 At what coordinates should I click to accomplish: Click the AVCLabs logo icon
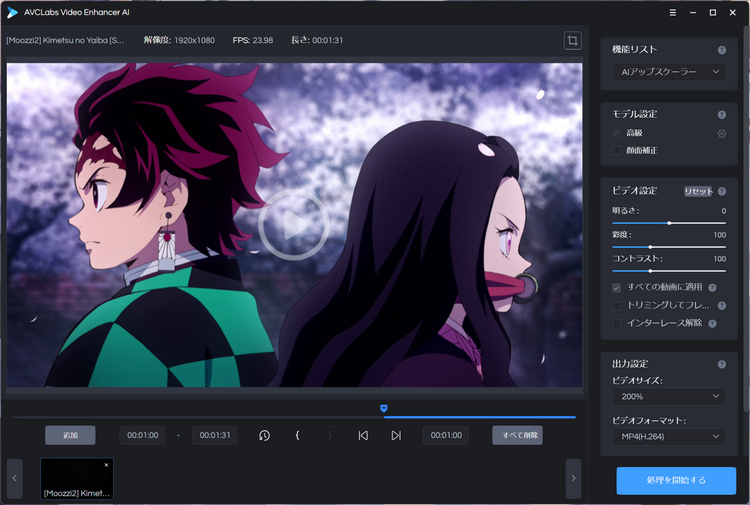pyautogui.click(x=11, y=12)
